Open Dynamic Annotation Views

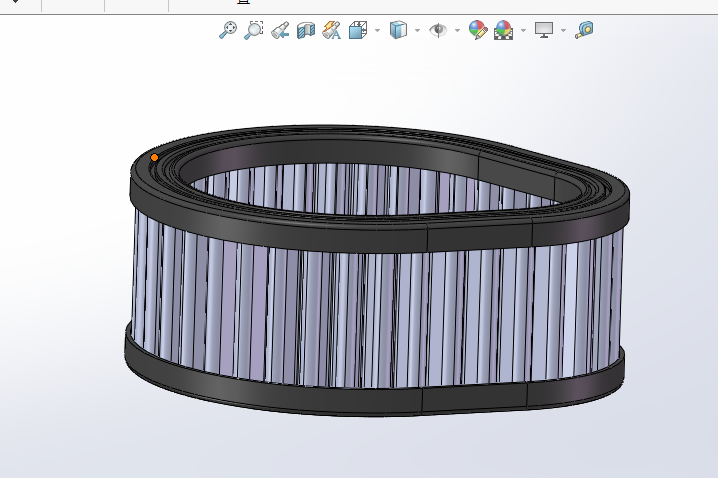point(332,30)
